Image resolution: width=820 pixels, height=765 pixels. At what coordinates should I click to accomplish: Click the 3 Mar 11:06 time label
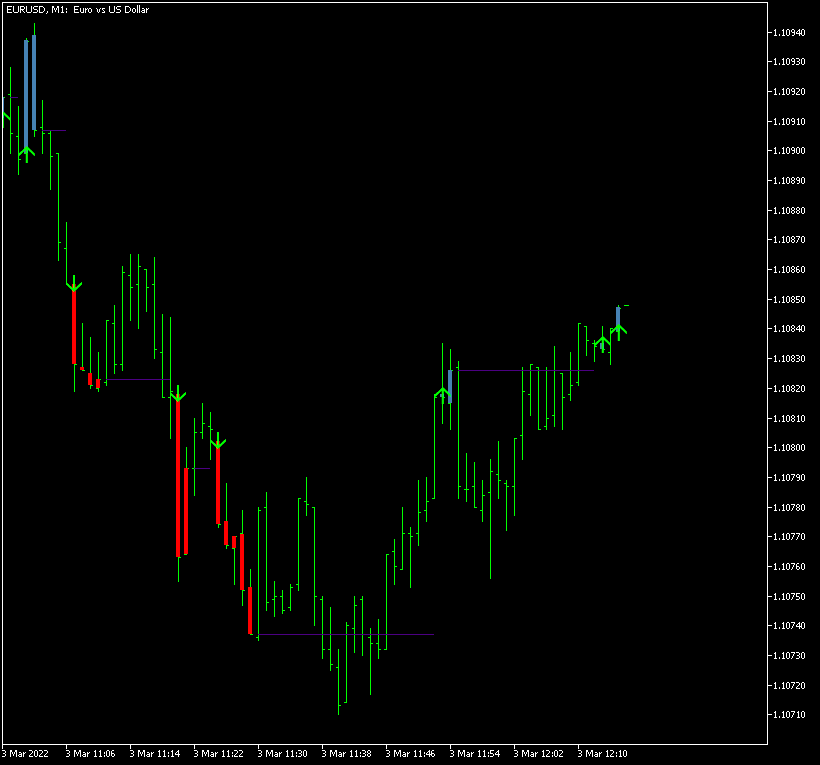pos(90,753)
